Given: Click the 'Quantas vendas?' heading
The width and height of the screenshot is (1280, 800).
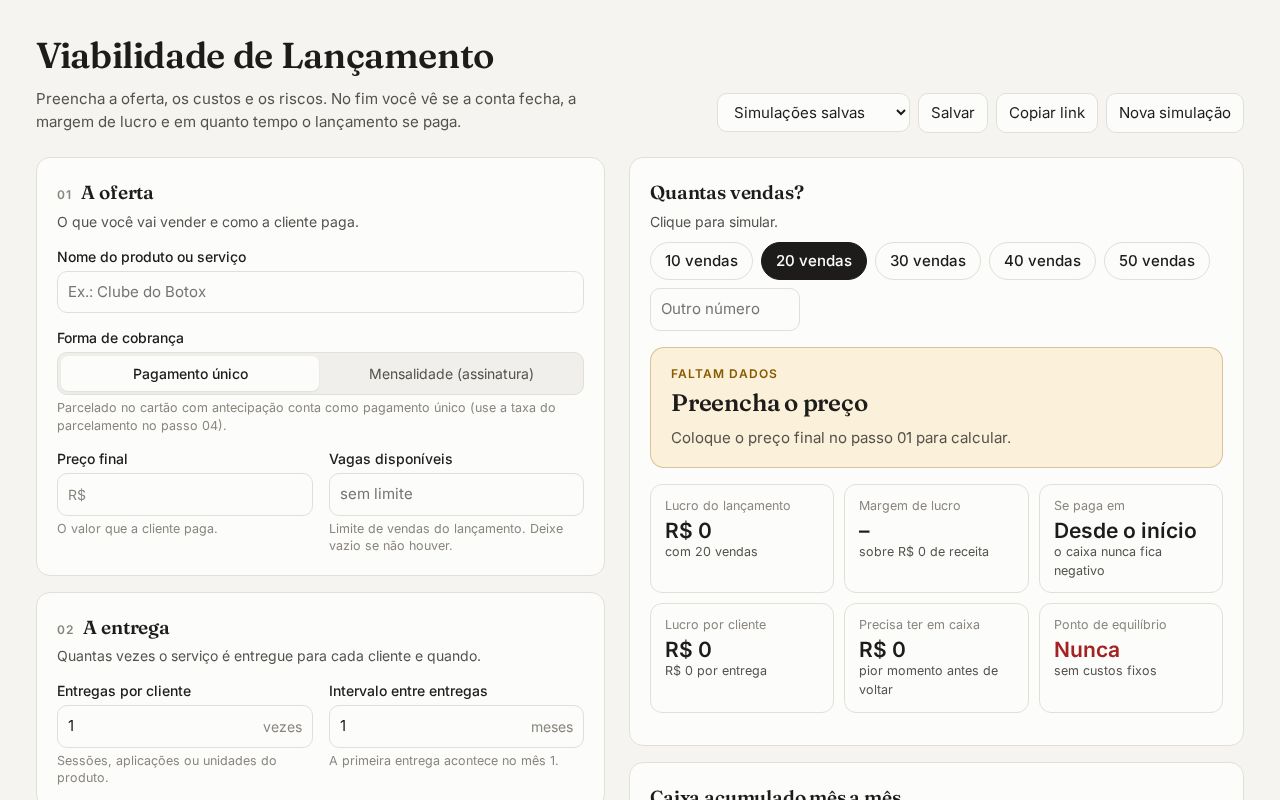Looking at the screenshot, I should [x=727, y=193].
